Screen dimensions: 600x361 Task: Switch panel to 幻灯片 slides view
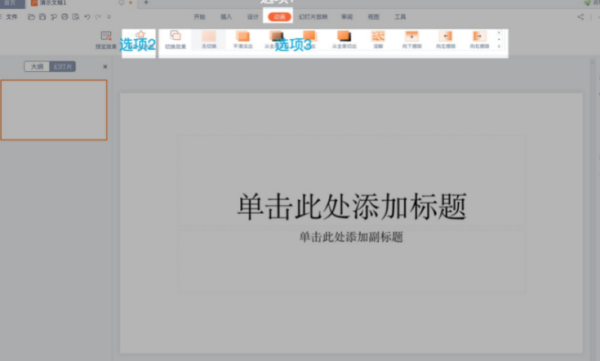(62, 67)
